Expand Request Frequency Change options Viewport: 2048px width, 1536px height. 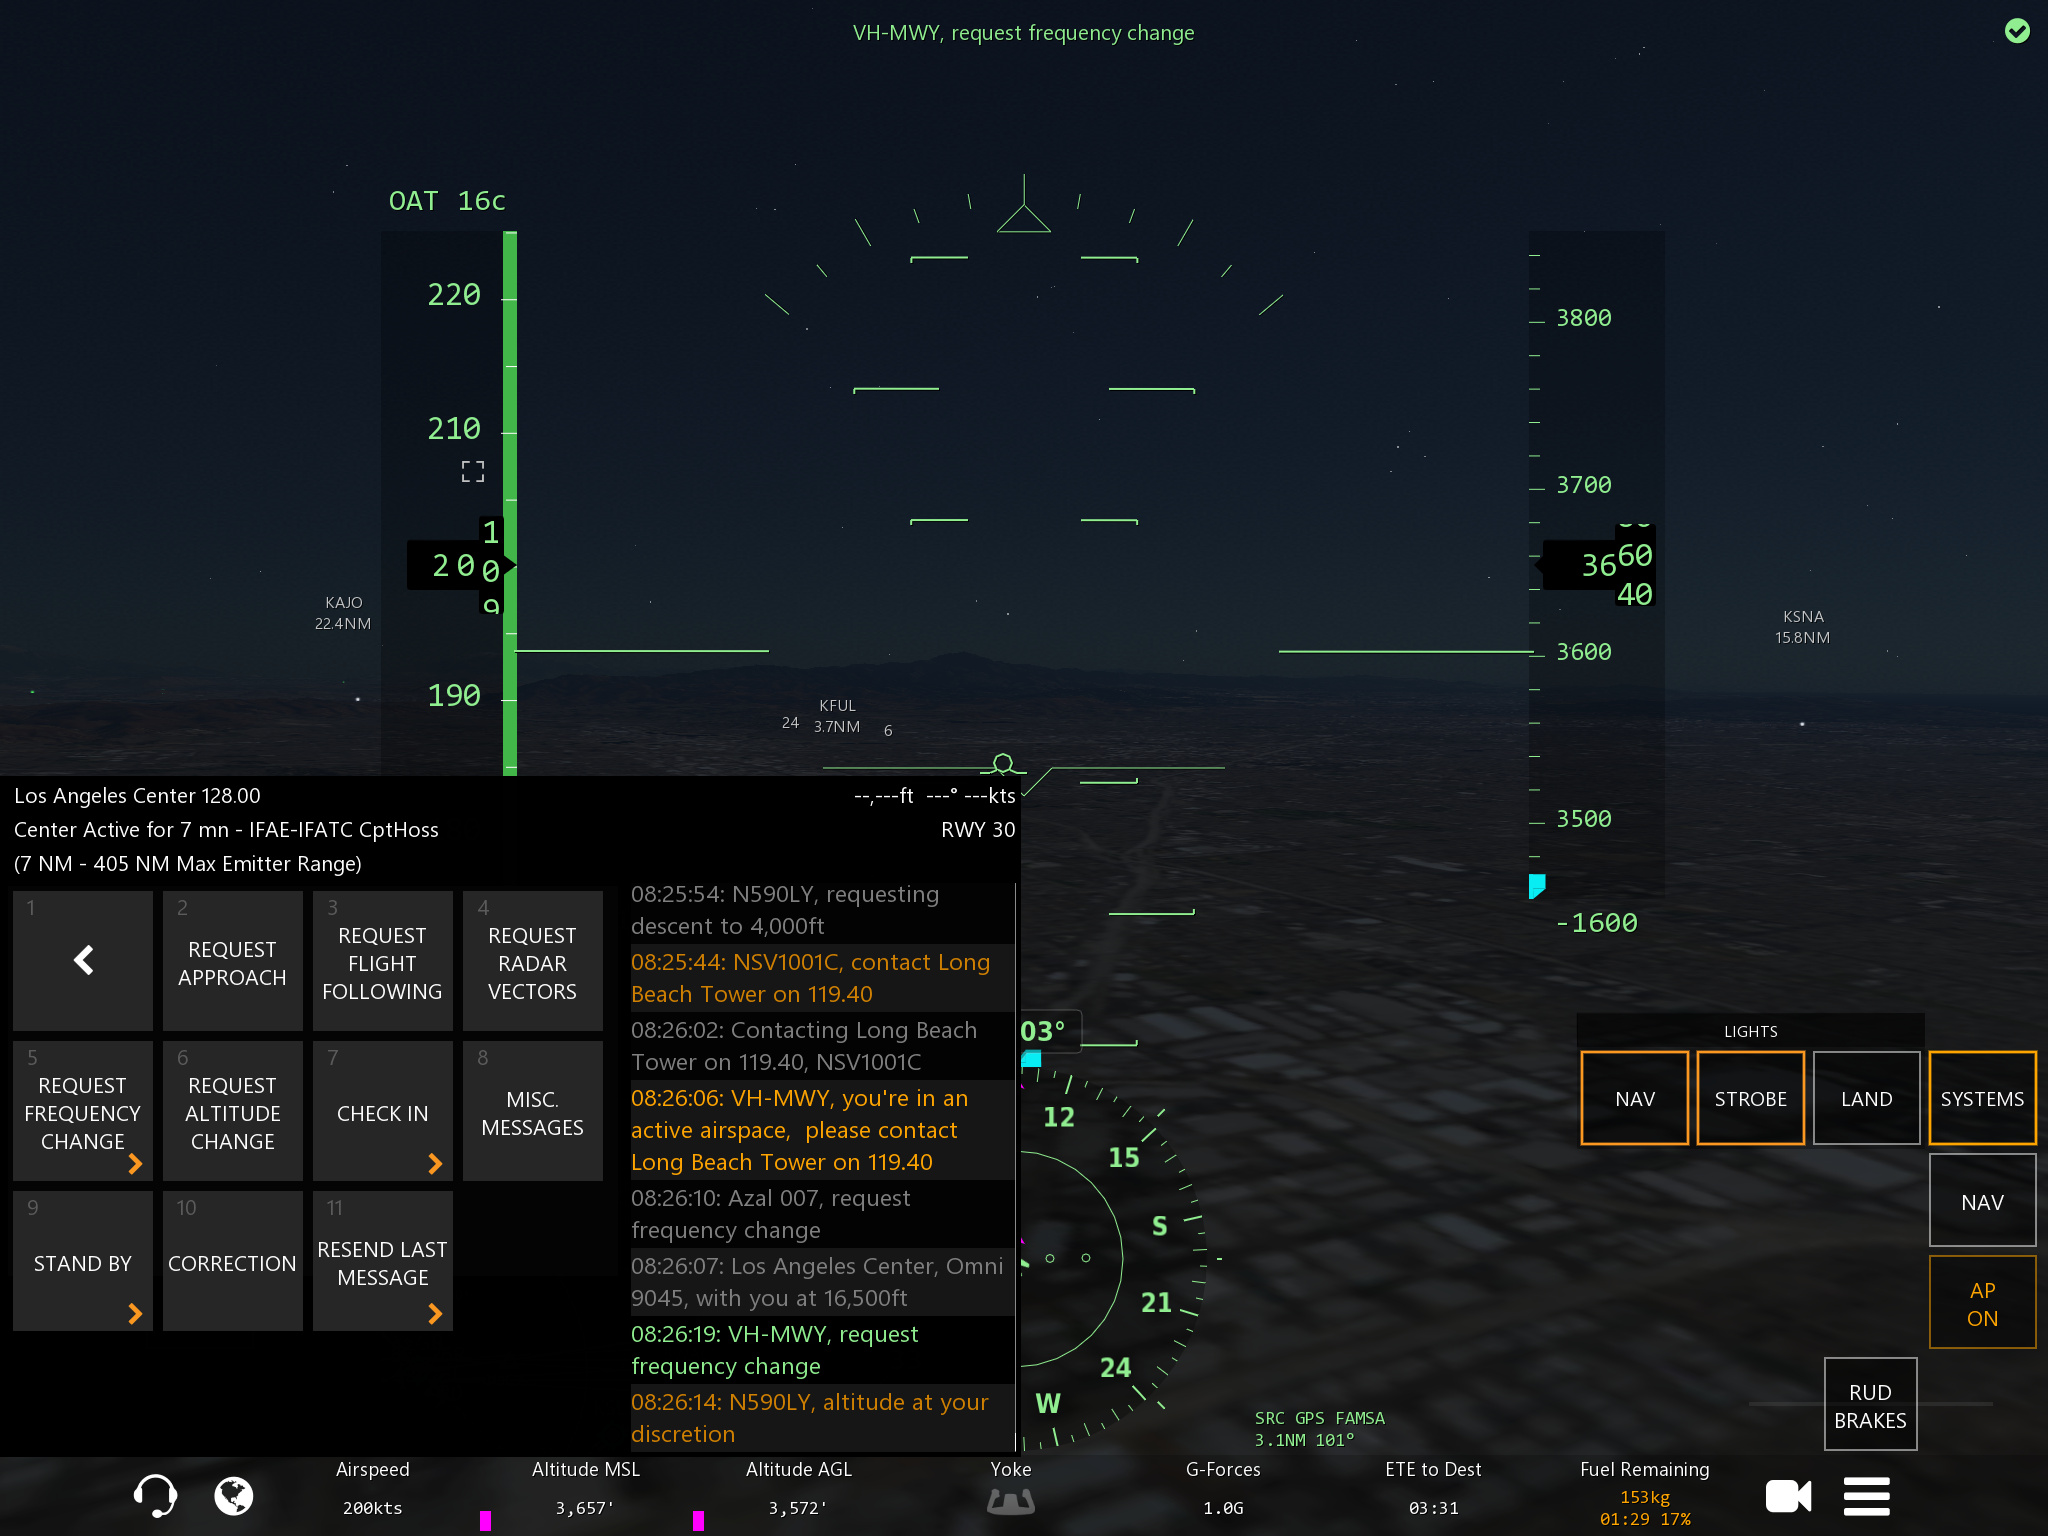(x=83, y=1112)
